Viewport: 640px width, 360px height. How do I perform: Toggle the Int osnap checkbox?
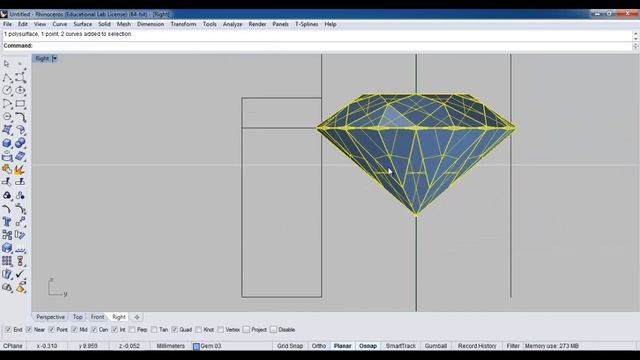pyautogui.click(x=115, y=329)
